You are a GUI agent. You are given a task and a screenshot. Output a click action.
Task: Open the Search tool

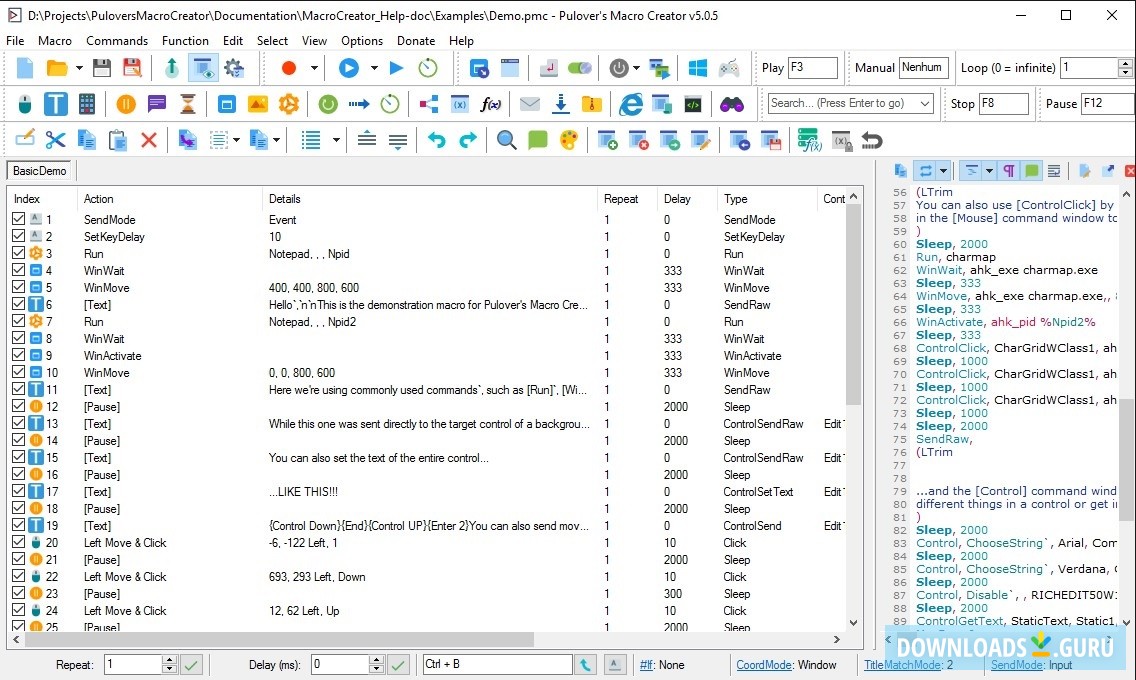pyautogui.click(x=506, y=140)
